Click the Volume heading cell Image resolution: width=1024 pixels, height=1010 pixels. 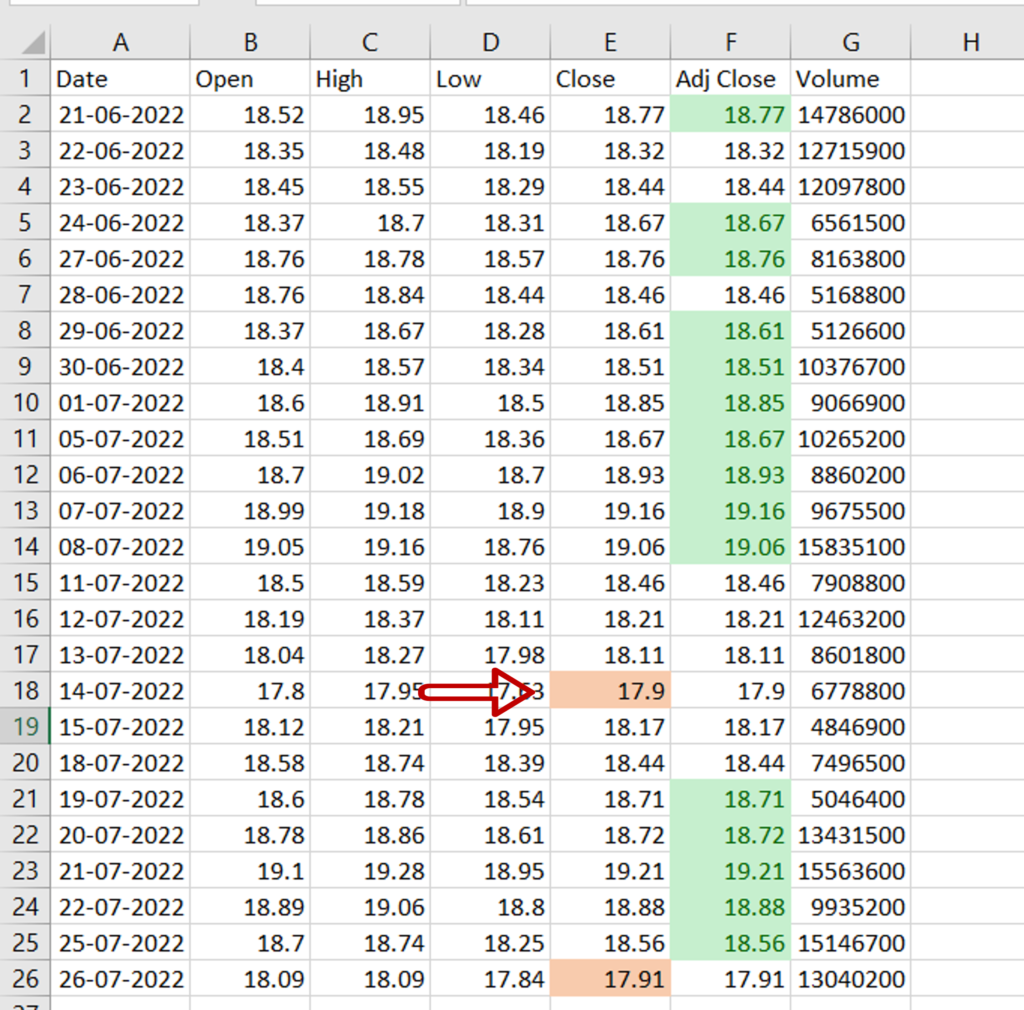[x=850, y=79]
